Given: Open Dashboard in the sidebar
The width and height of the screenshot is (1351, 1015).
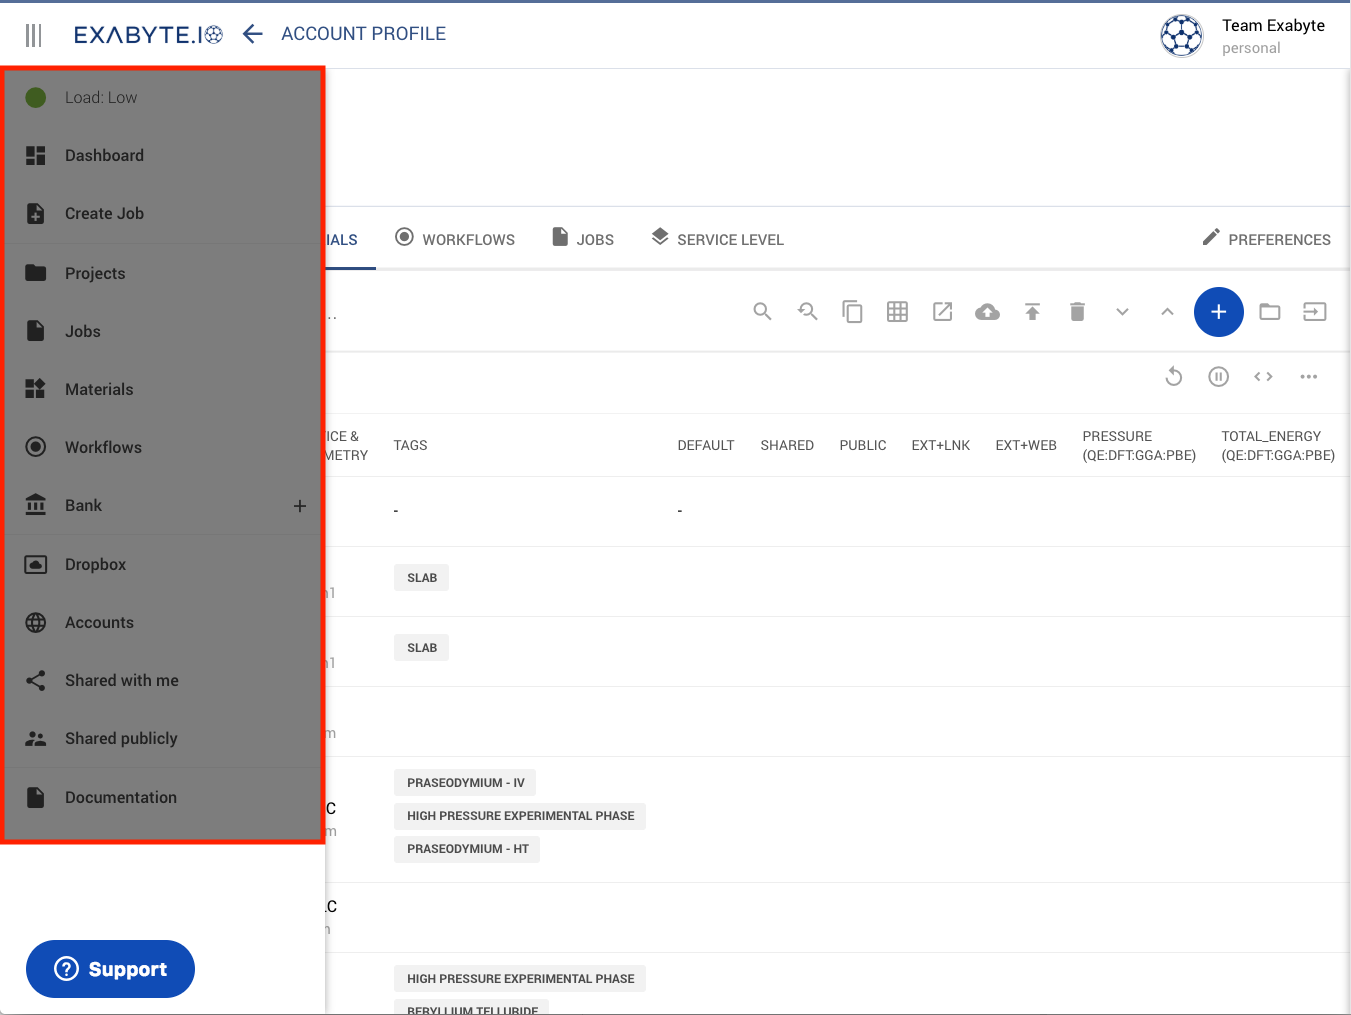Looking at the screenshot, I should click(104, 156).
